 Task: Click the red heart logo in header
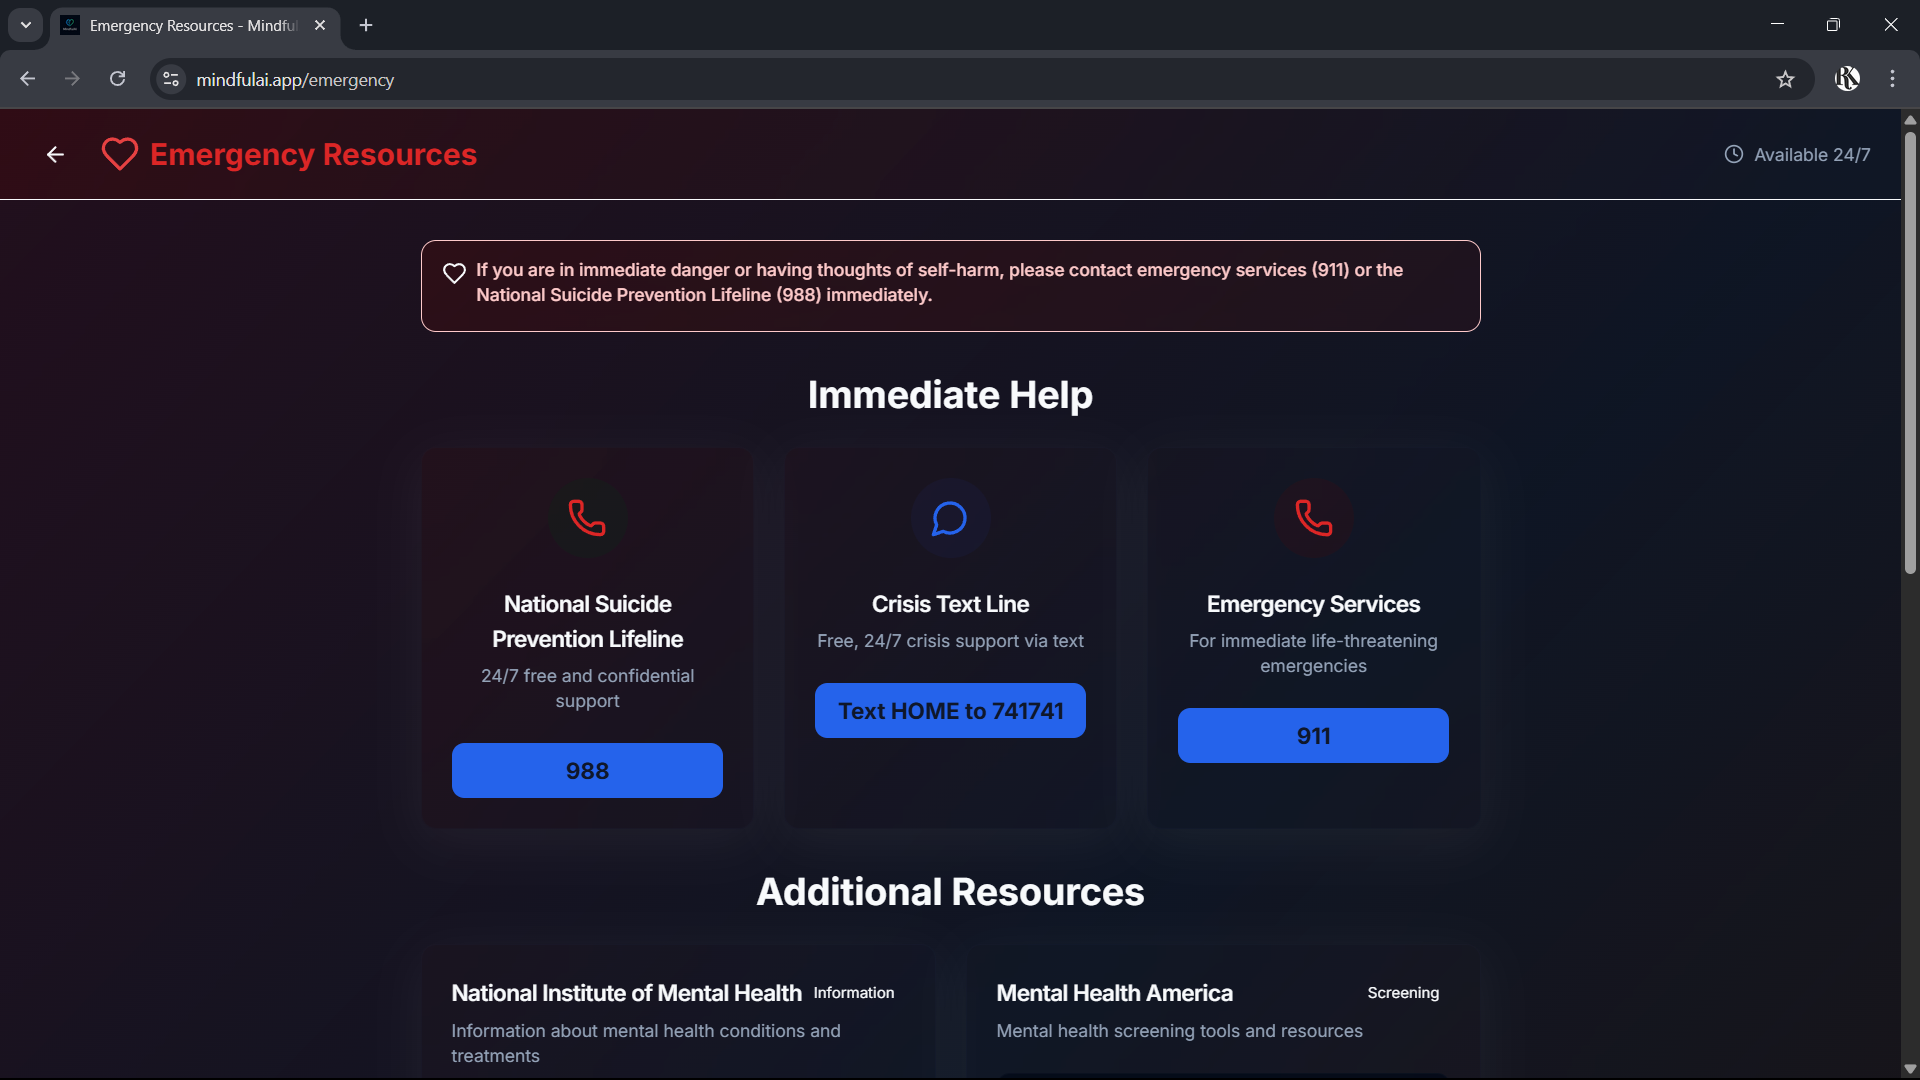pyautogui.click(x=120, y=154)
